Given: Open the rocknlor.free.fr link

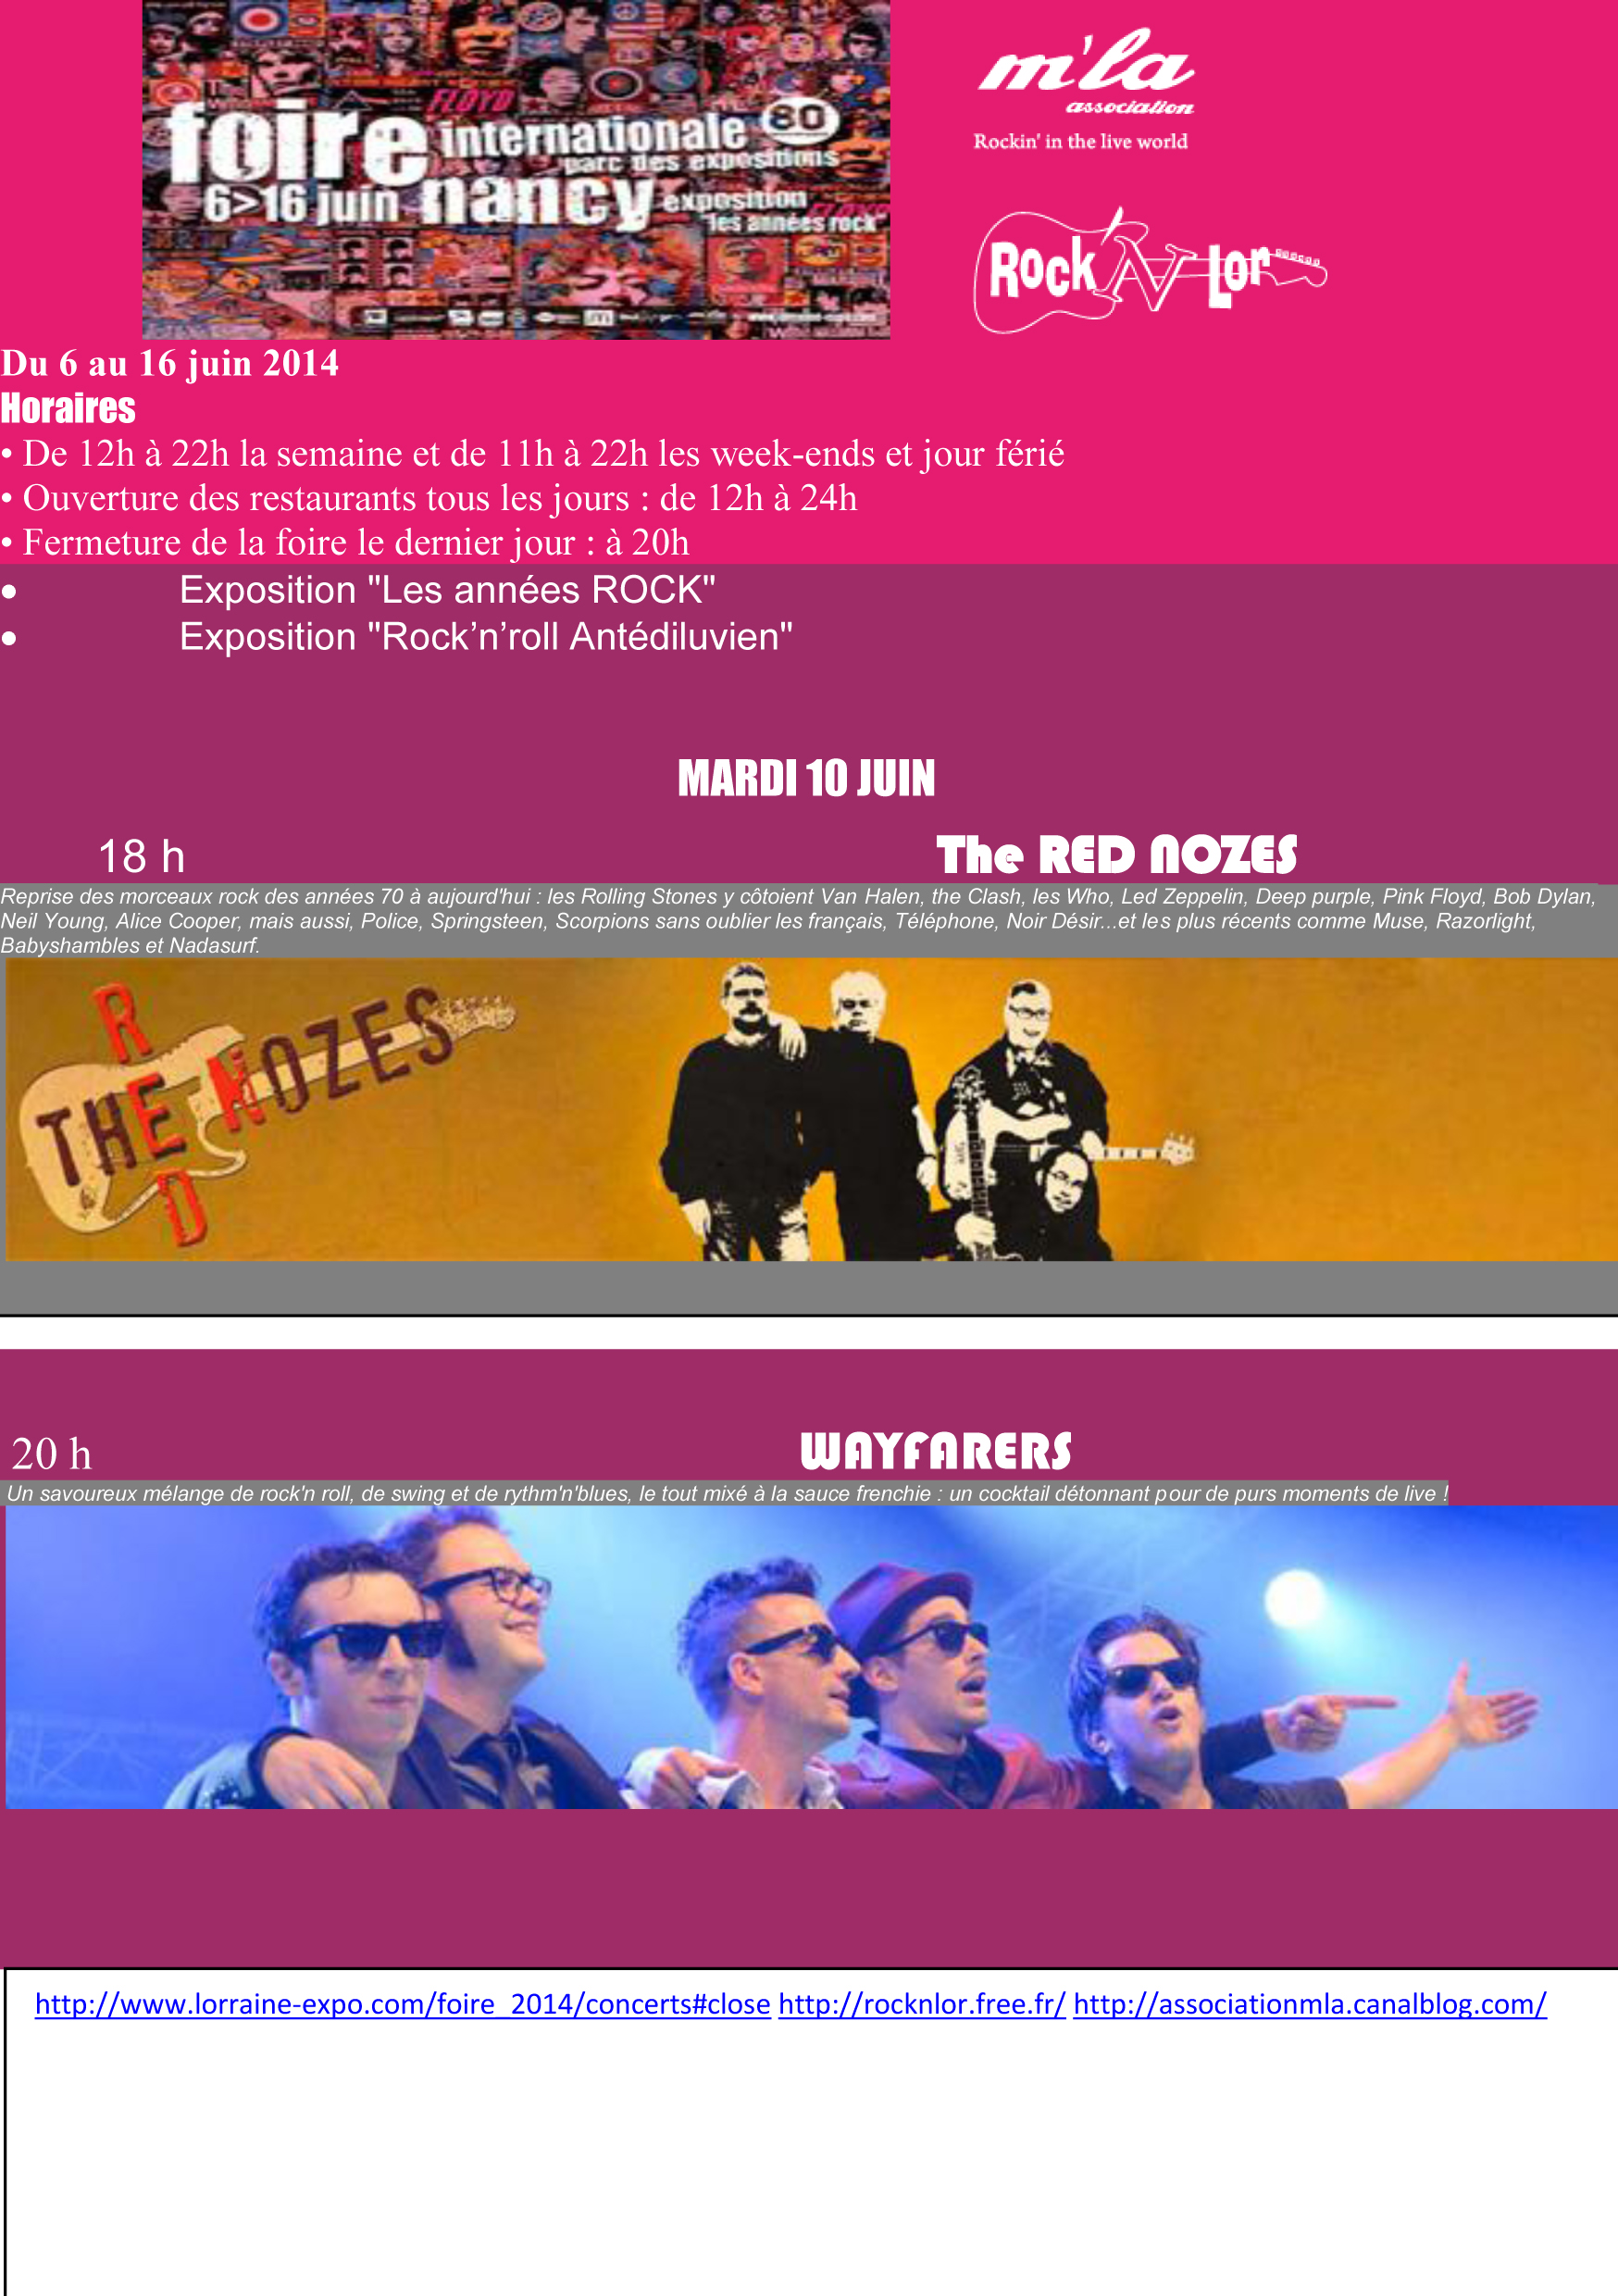Looking at the screenshot, I should tap(922, 2004).
